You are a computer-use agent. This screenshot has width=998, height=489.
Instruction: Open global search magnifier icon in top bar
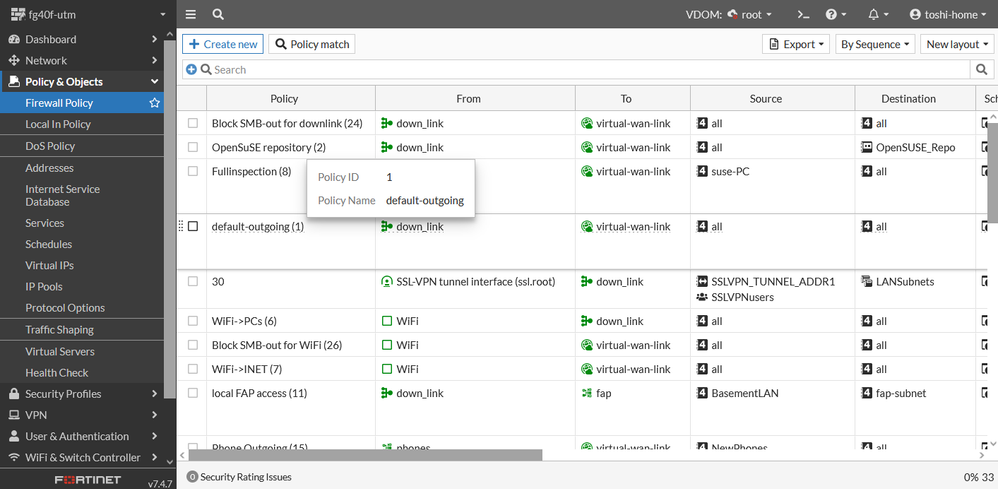click(x=218, y=15)
